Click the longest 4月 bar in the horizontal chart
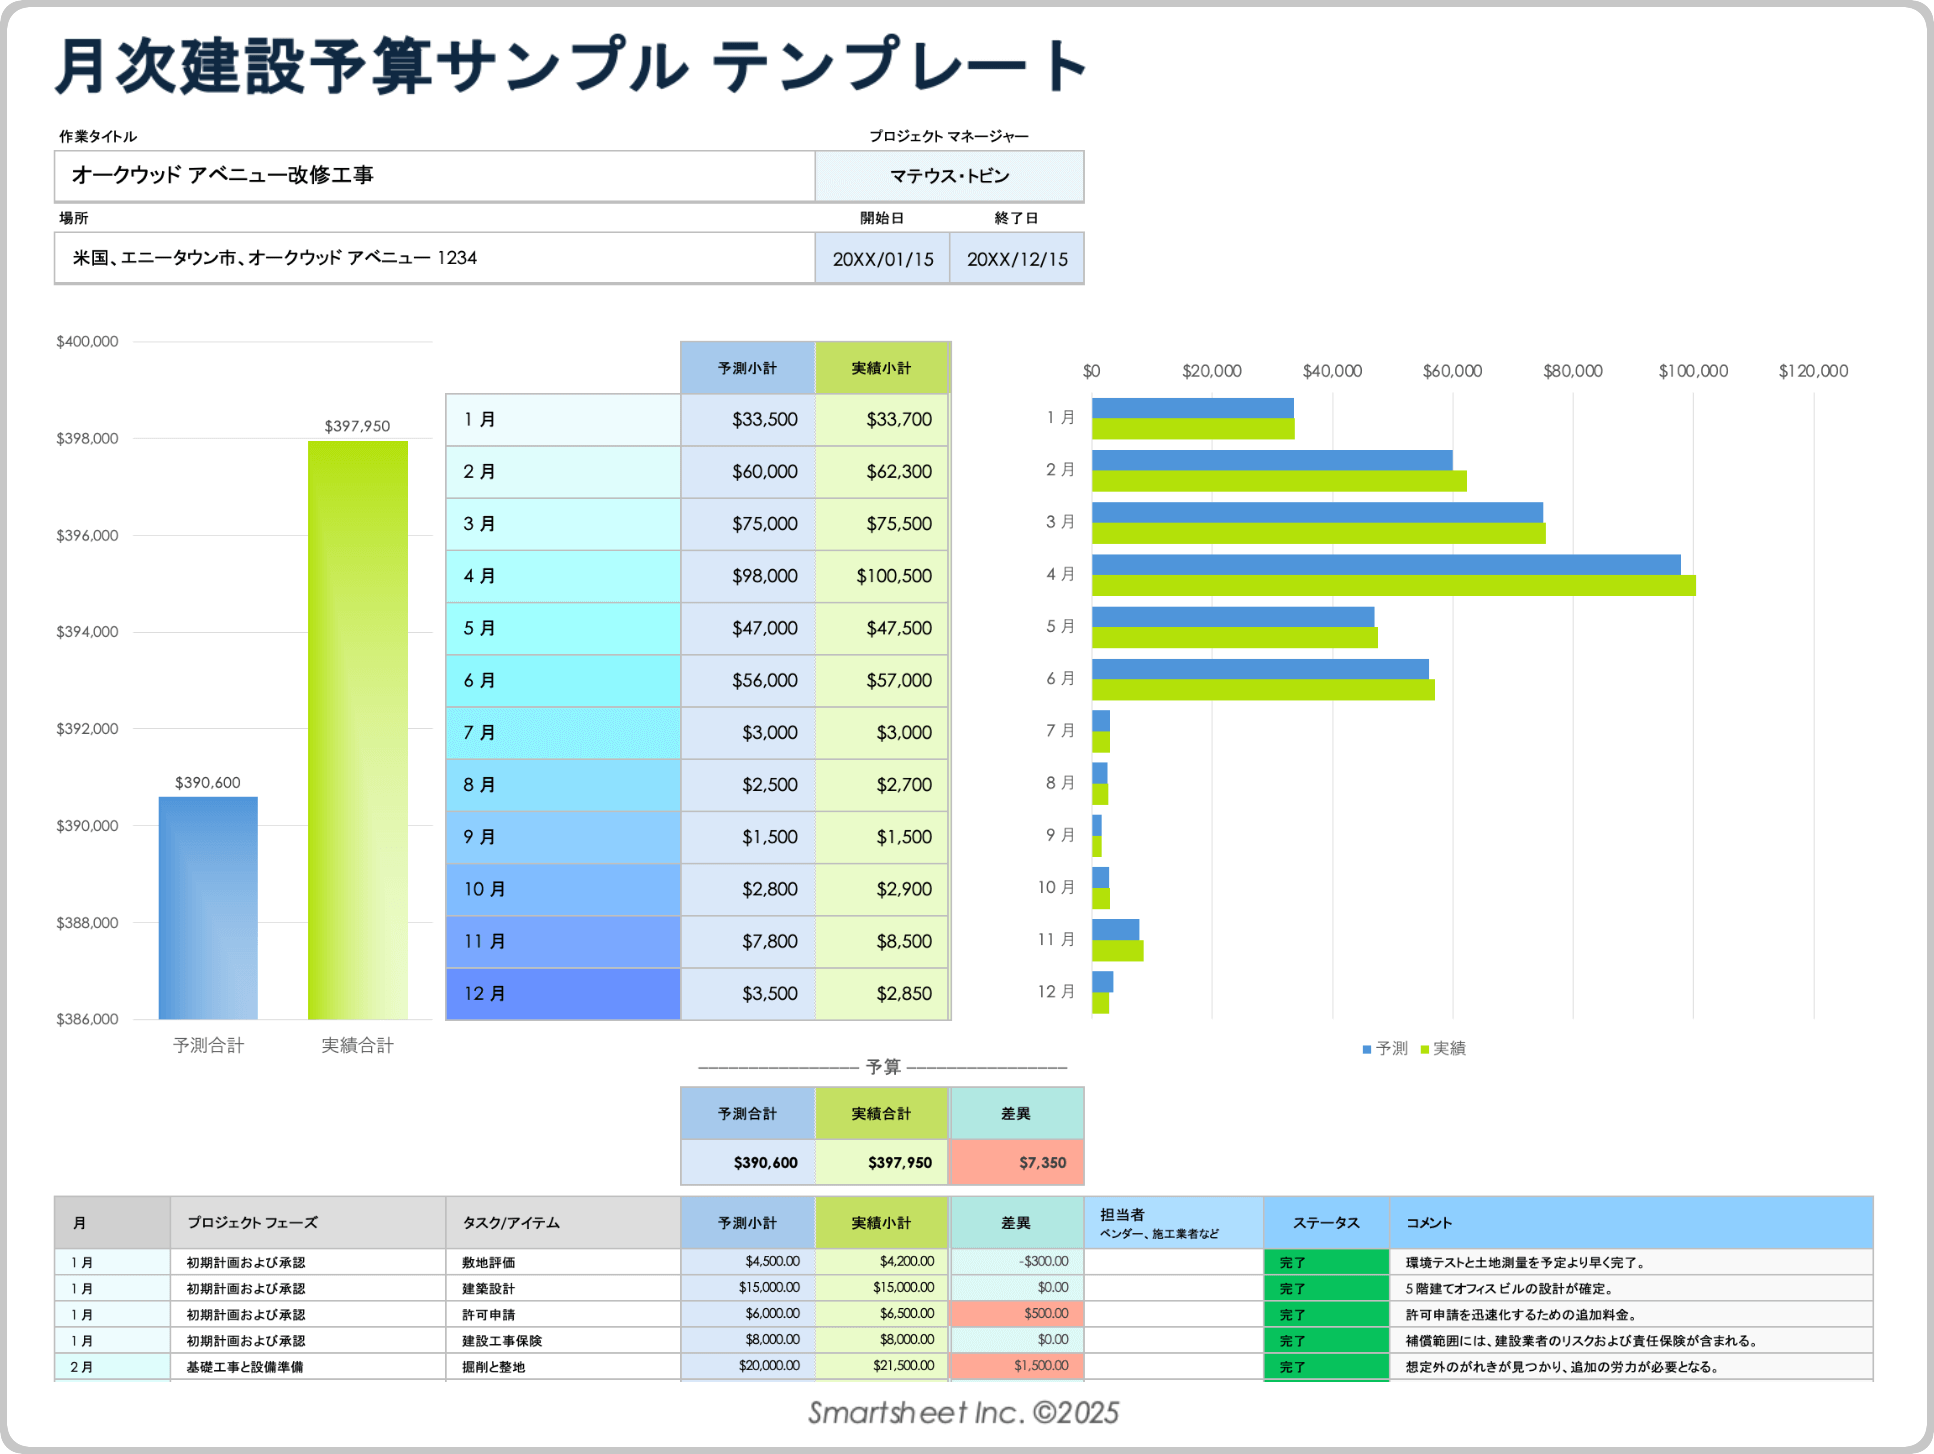 point(1395,584)
